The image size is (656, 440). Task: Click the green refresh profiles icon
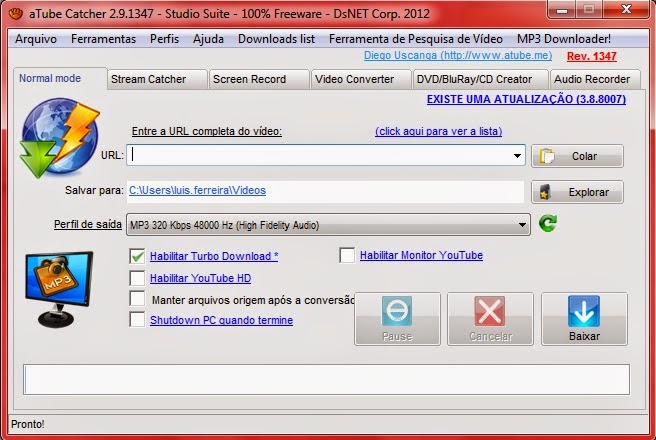[x=548, y=223]
